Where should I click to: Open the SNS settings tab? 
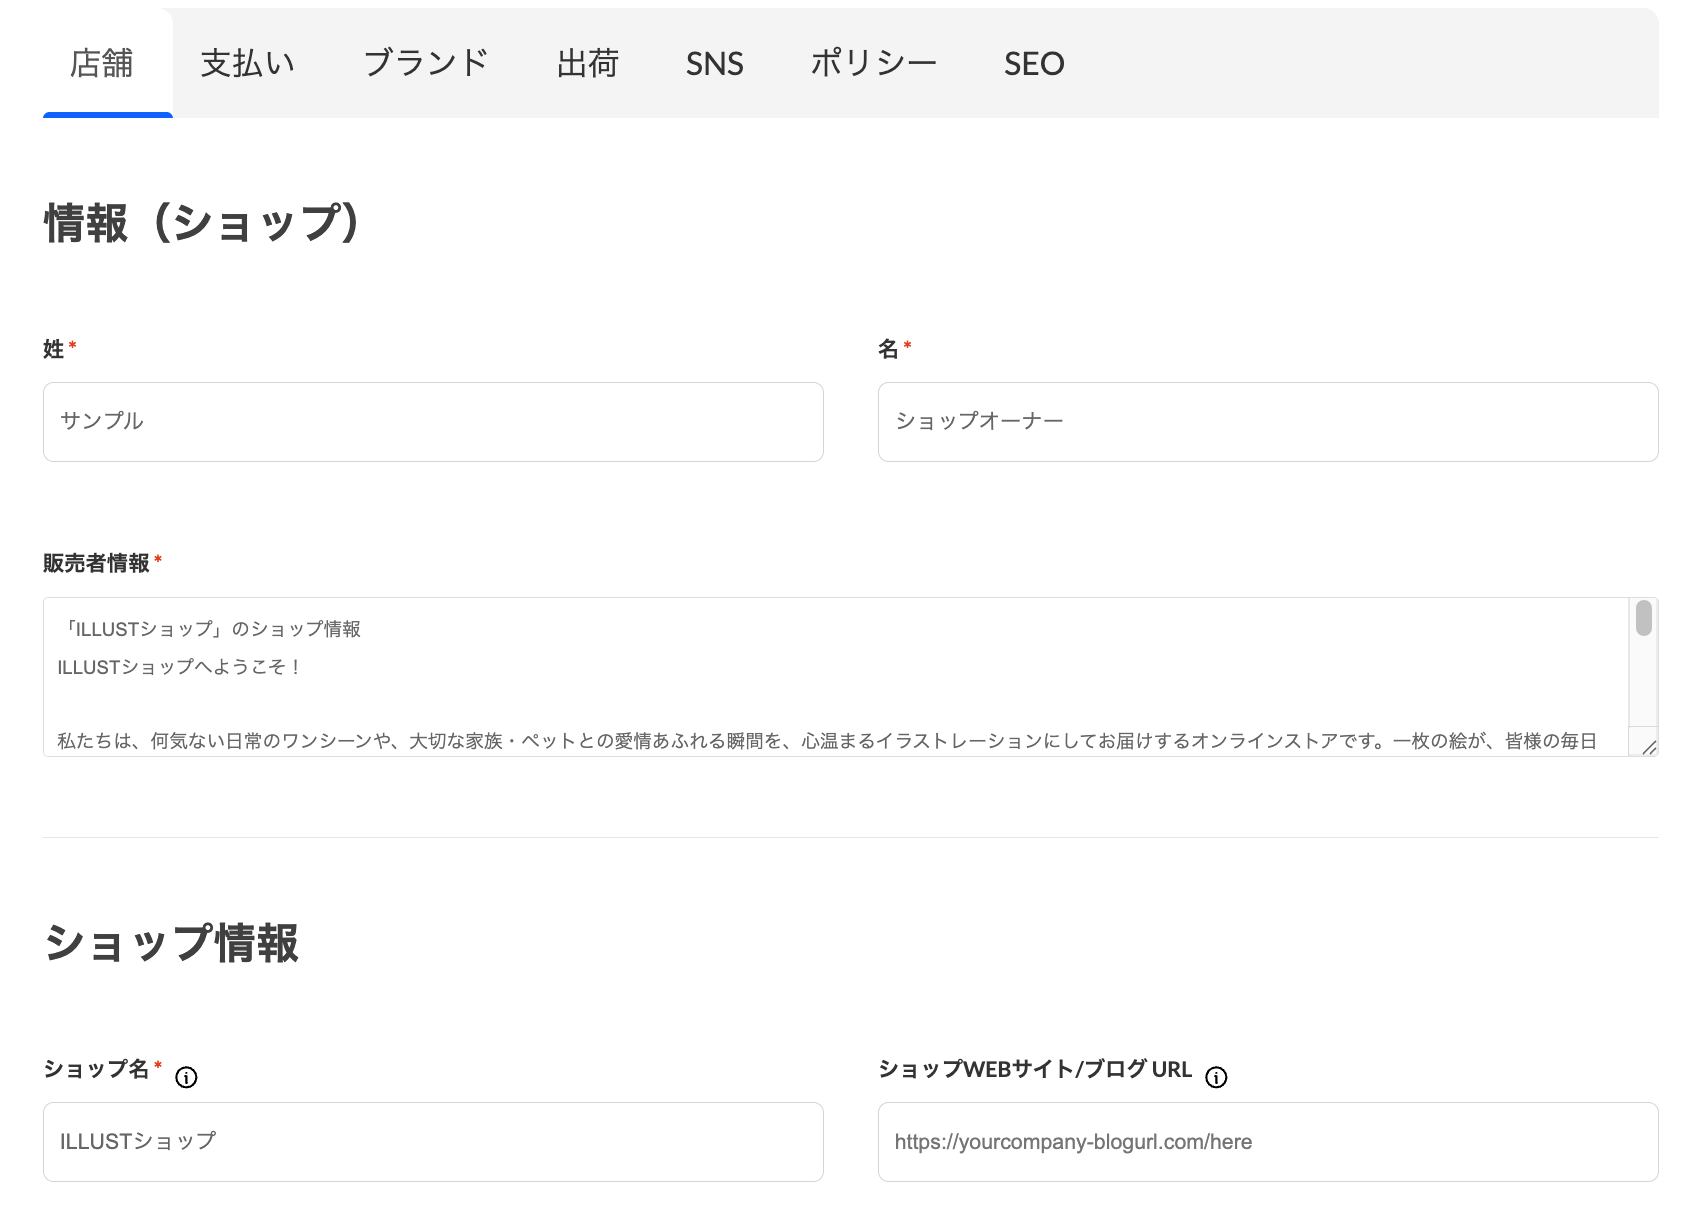[714, 64]
